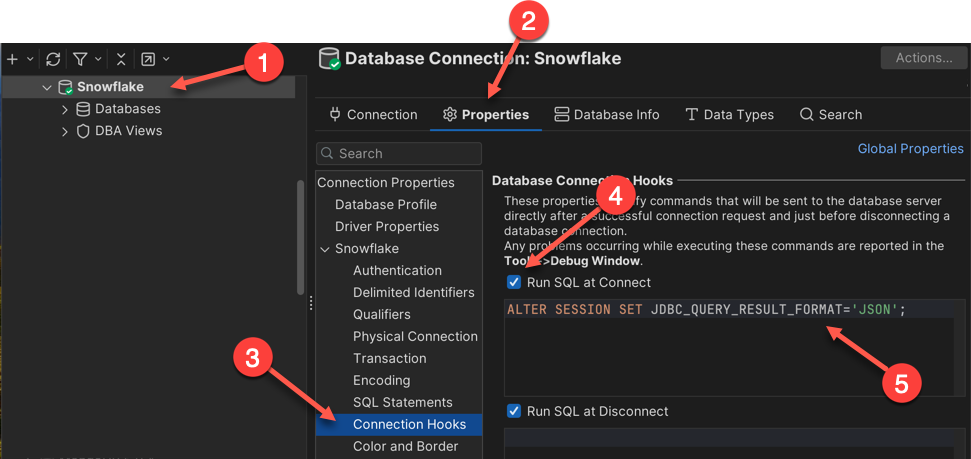Click the plus (create new) toolbar icon
The image size is (971, 459).
(12, 59)
